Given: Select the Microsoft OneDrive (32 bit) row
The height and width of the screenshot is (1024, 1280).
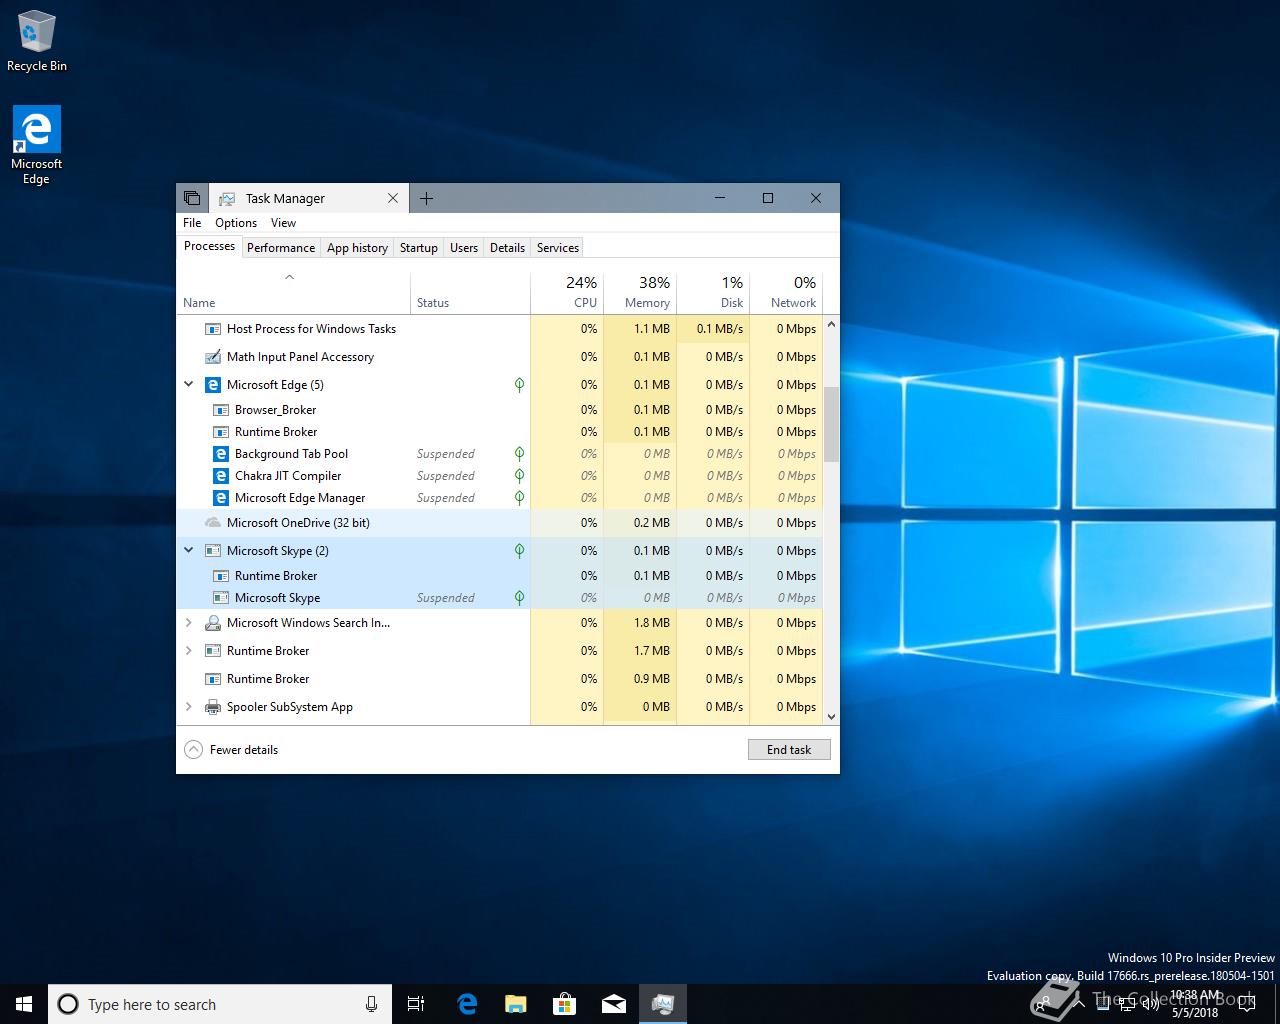Looking at the screenshot, I should 499,523.
